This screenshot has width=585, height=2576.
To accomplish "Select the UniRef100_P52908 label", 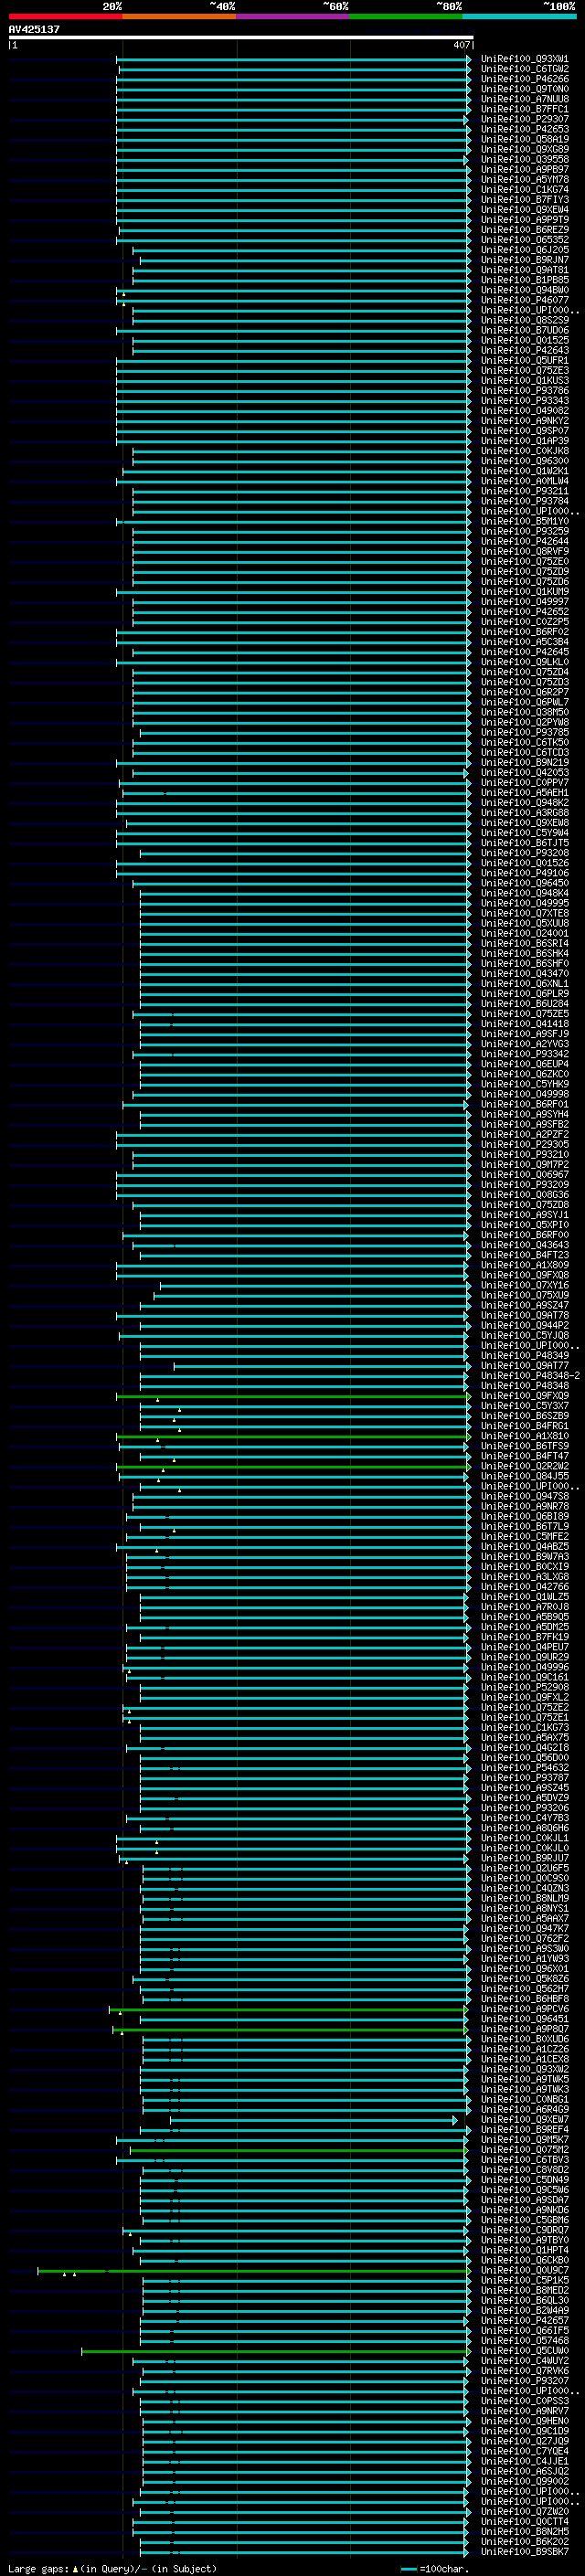I will [x=524, y=1688].
